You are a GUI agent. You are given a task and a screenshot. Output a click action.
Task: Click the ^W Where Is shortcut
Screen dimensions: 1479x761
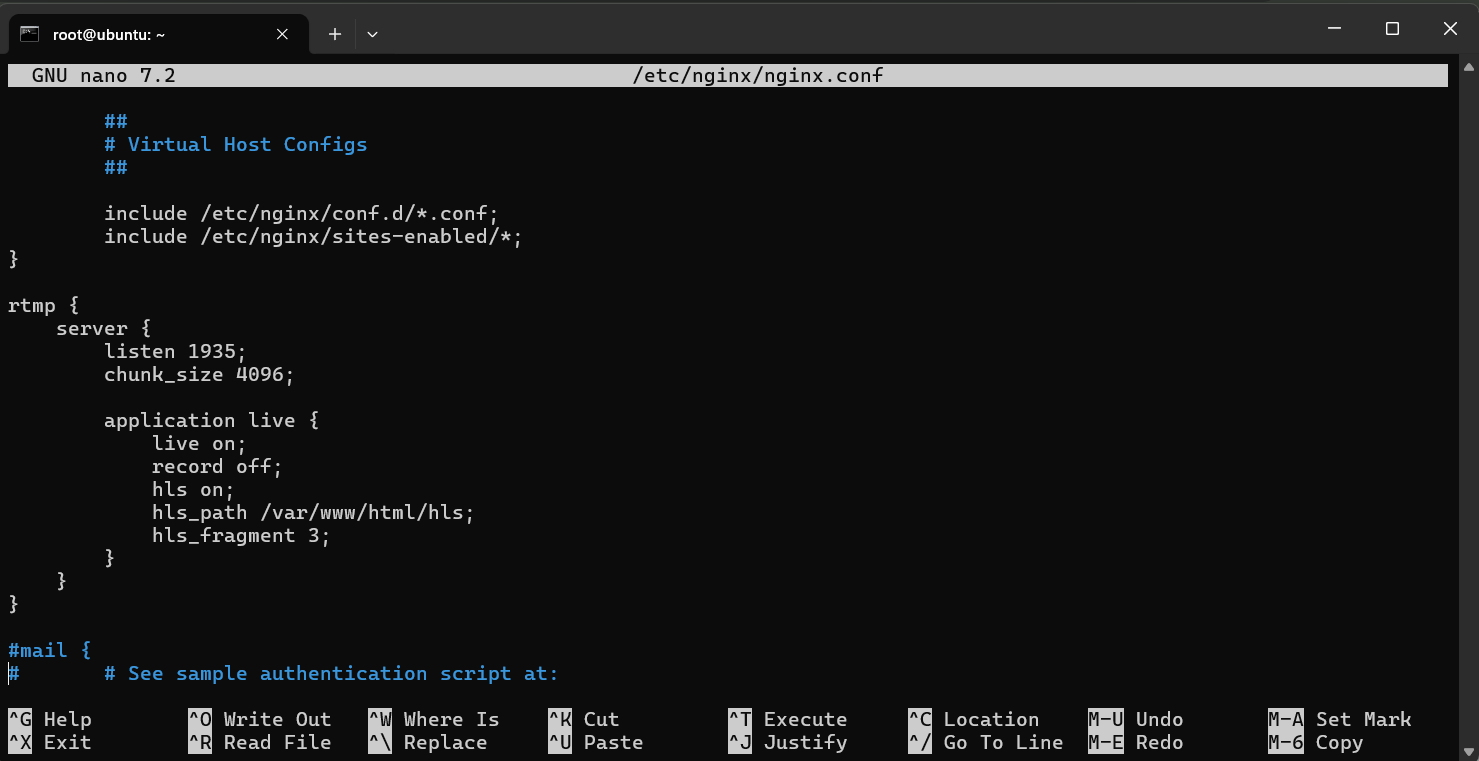[433, 719]
